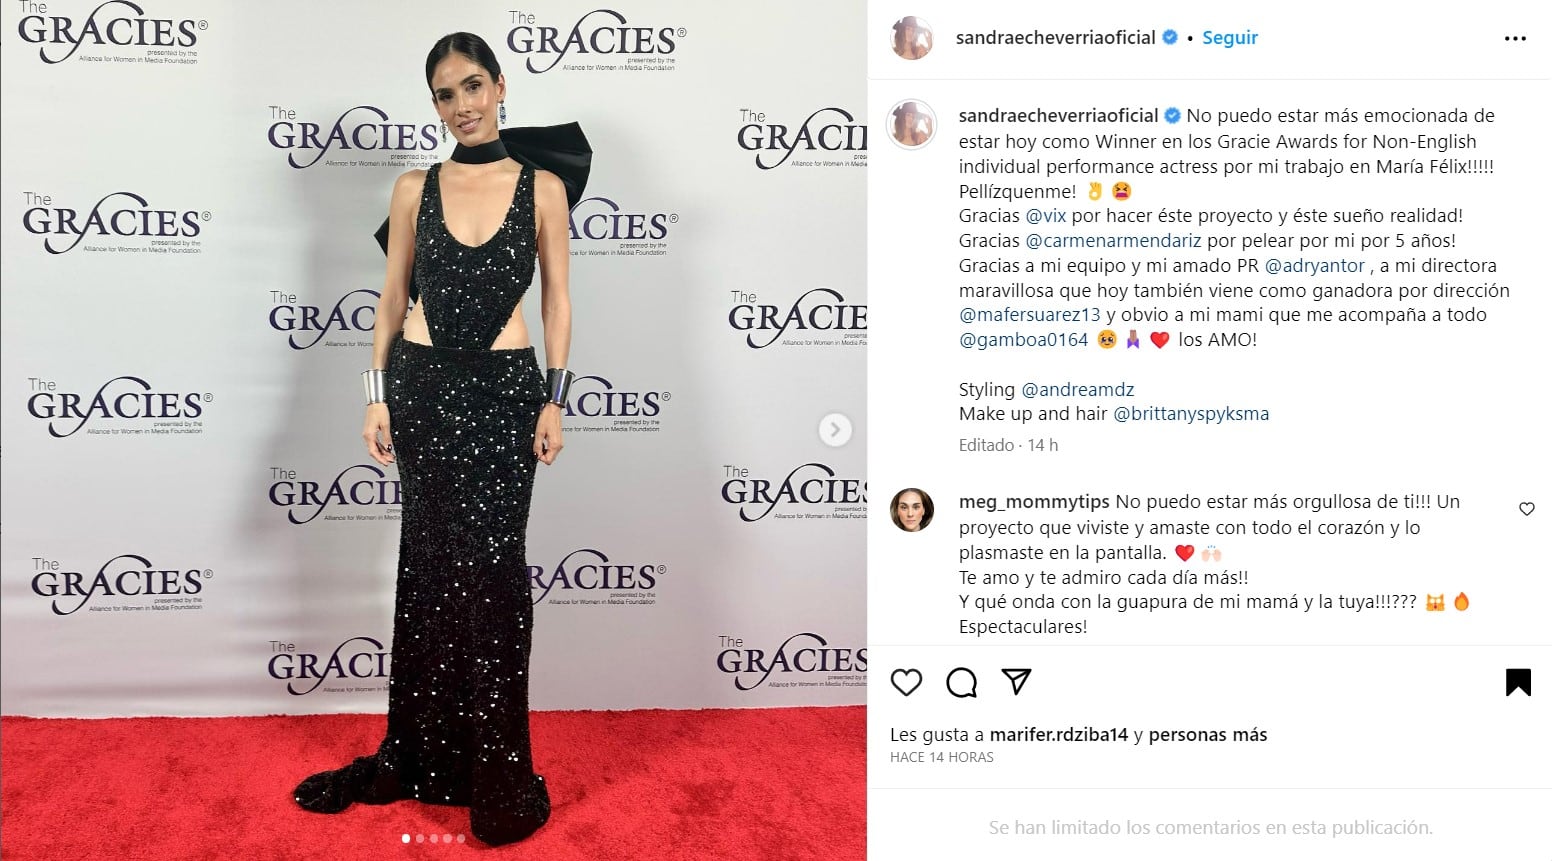The image size is (1552, 861).
Task: Open comments with the speech bubble icon
Action: click(961, 682)
